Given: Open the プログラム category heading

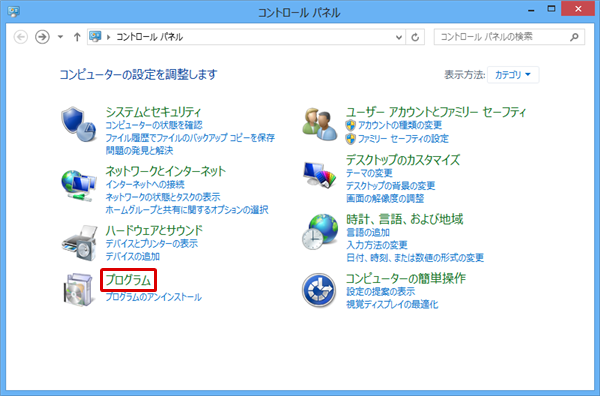Looking at the screenshot, I should [128, 280].
